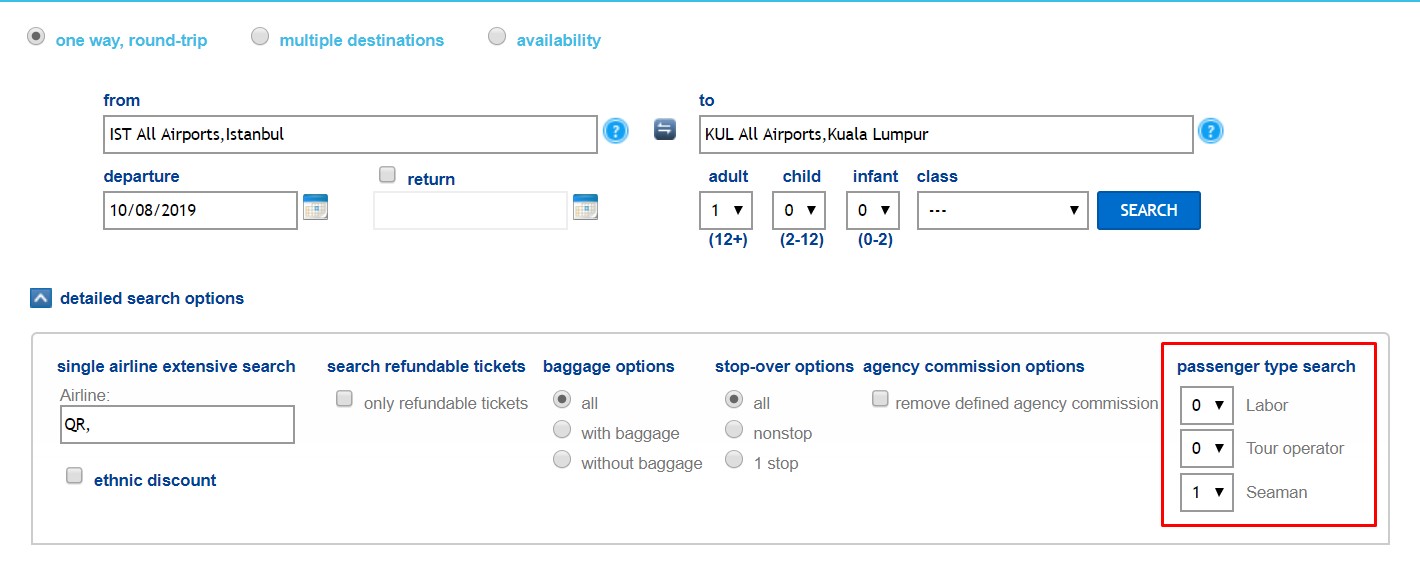This screenshot has width=1420, height=572.
Task: Open the adult passenger count dropdown
Action: tap(727, 211)
